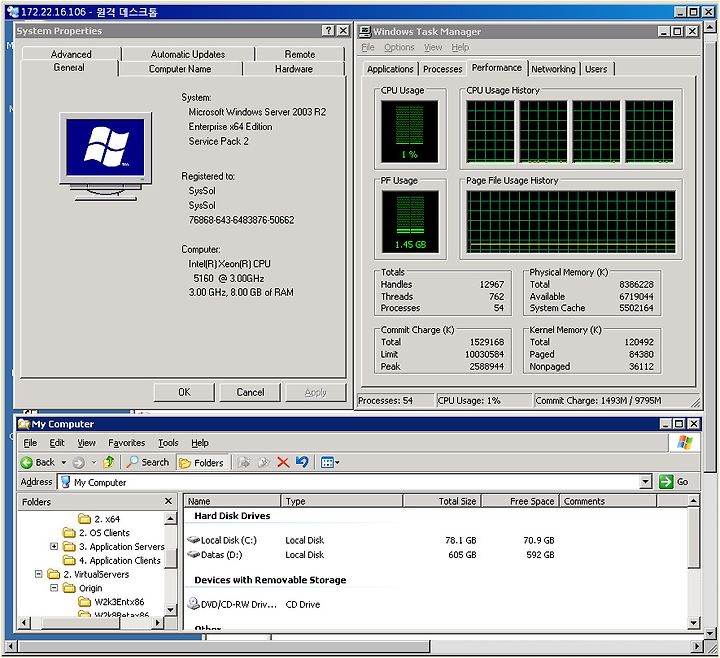The image size is (720, 658).
Task: Switch to Hardware tab
Action: (294, 68)
